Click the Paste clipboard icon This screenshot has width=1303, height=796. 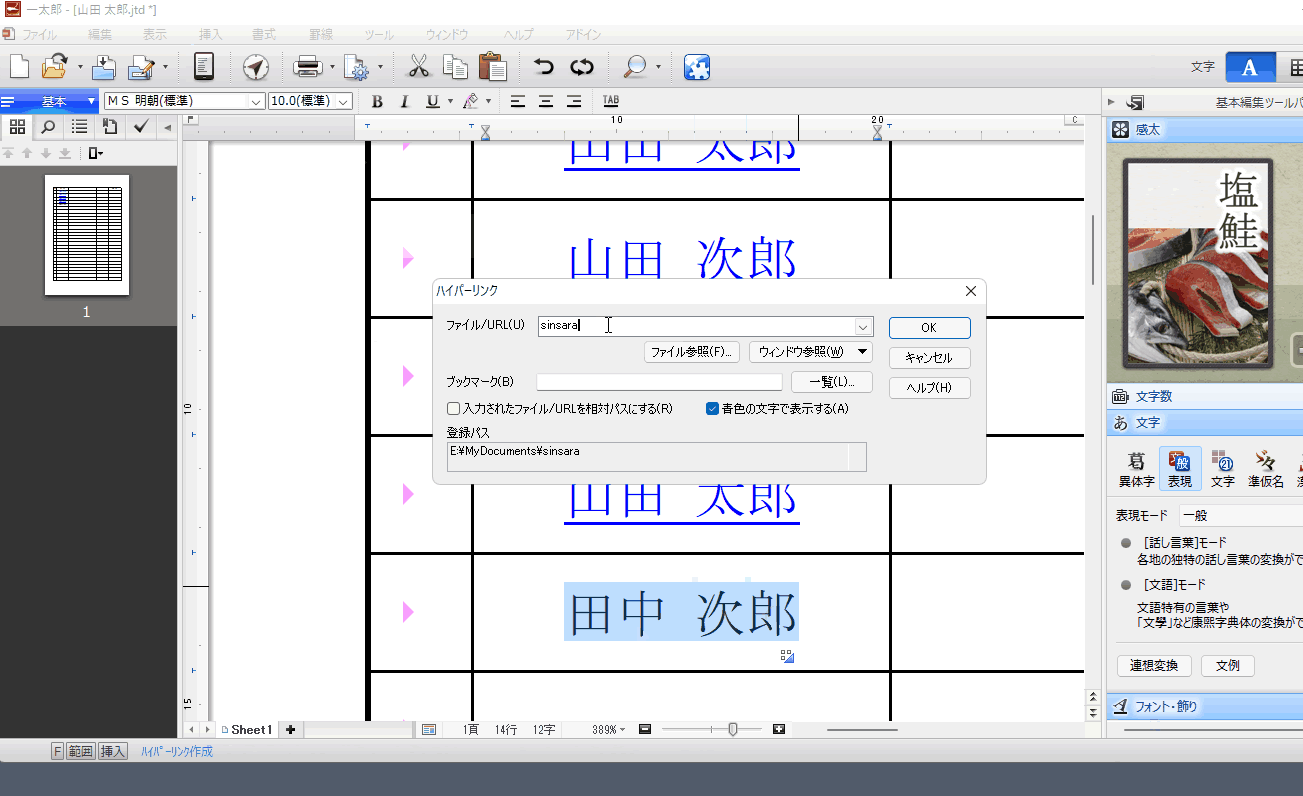click(x=491, y=67)
